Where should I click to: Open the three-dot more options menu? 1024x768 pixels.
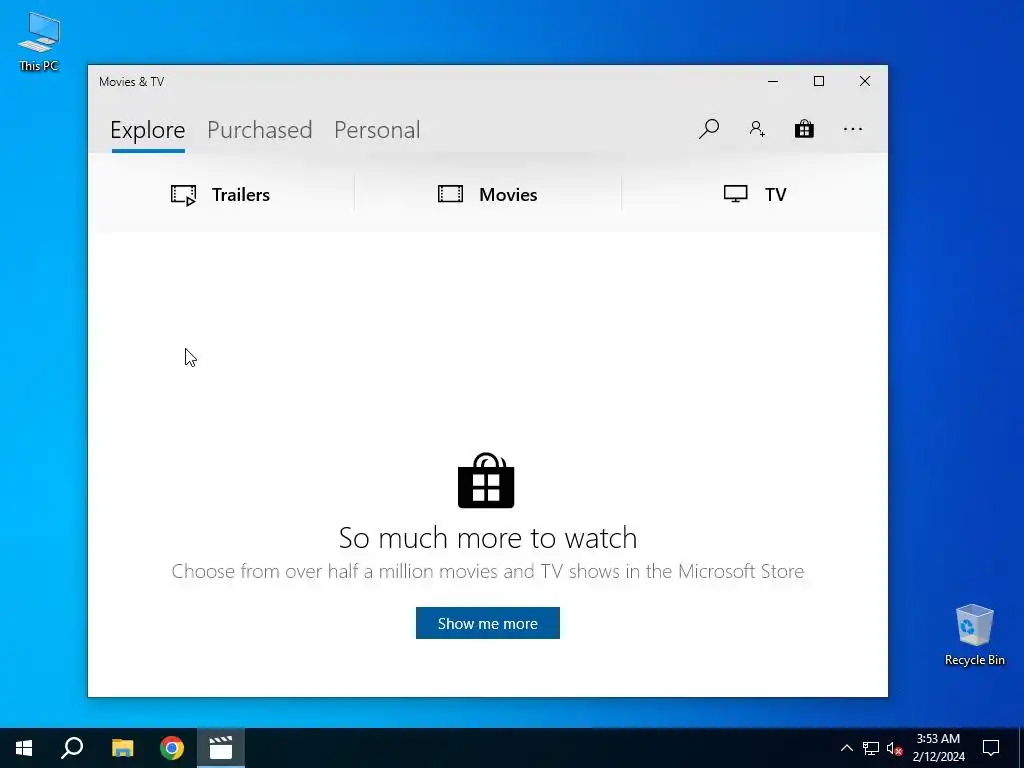(852, 129)
